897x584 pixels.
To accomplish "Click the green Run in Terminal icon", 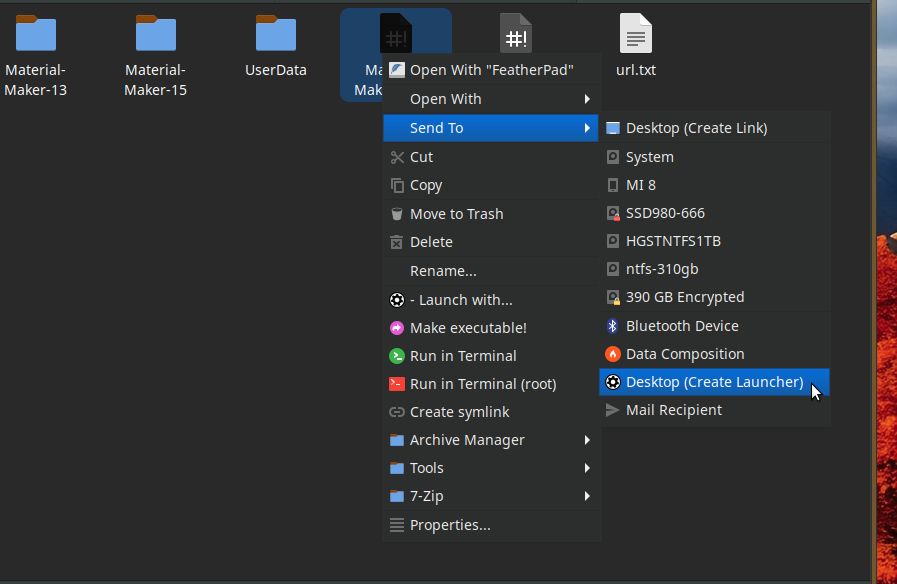I will point(397,356).
